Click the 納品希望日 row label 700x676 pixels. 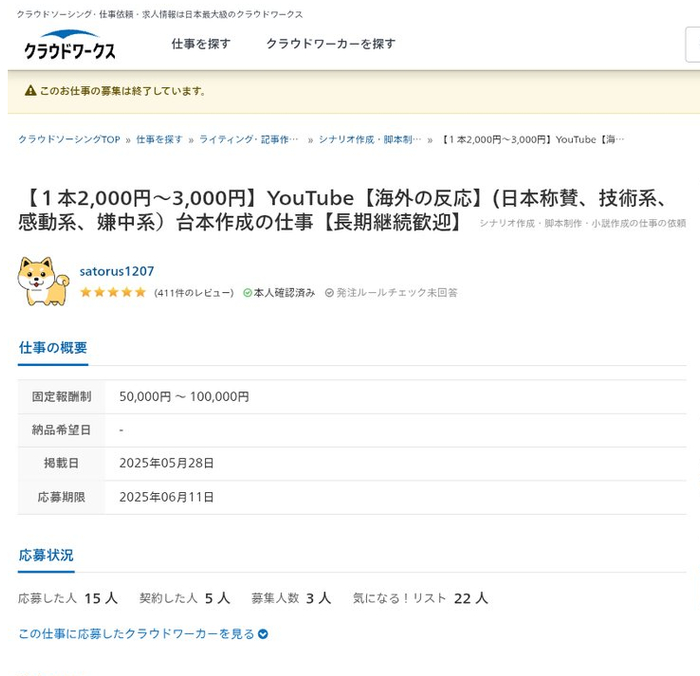click(62, 430)
